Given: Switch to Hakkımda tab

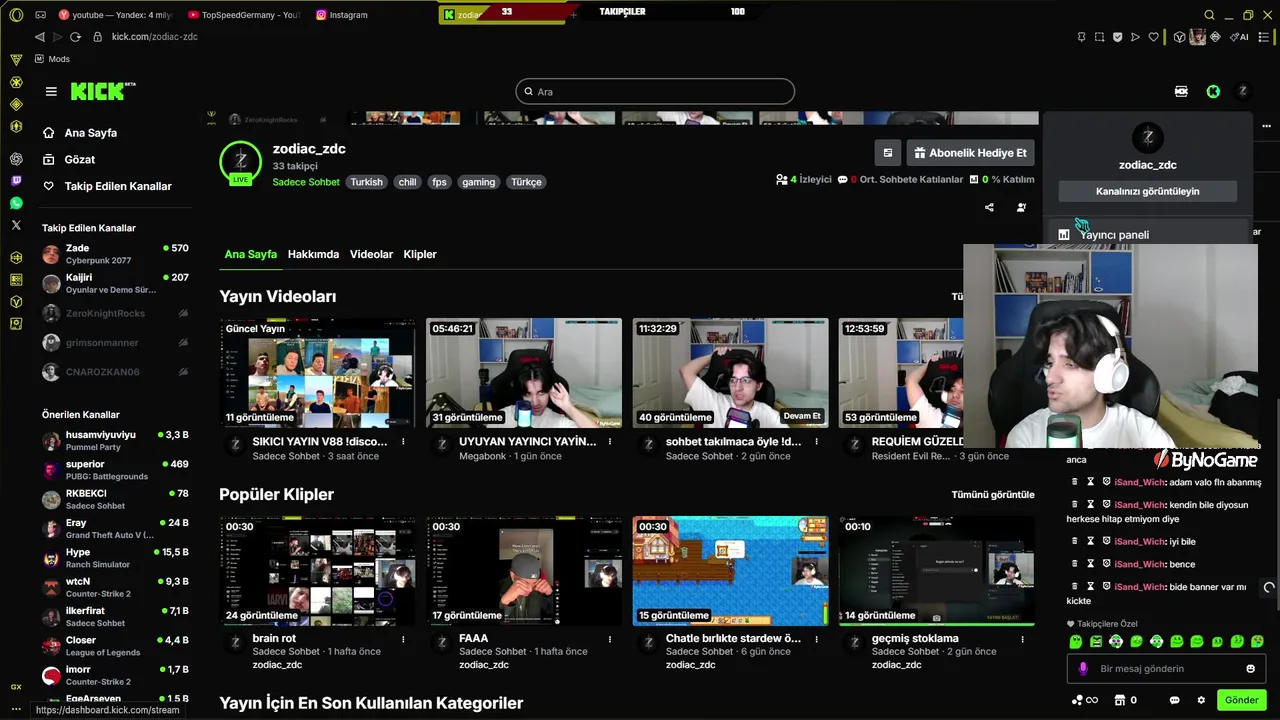Looking at the screenshot, I should [x=313, y=254].
